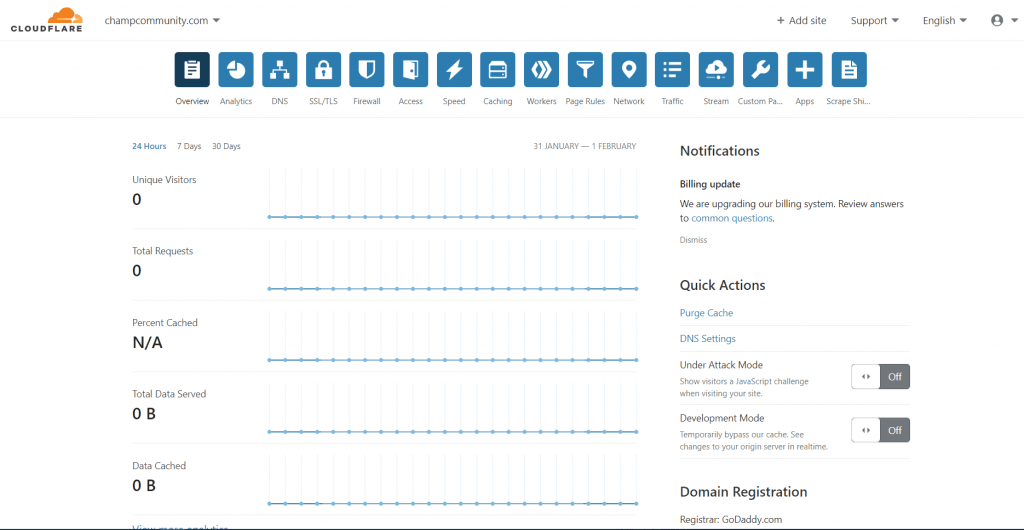Open the DNS Settings quick action
1024x530 pixels.
pyautogui.click(x=707, y=339)
